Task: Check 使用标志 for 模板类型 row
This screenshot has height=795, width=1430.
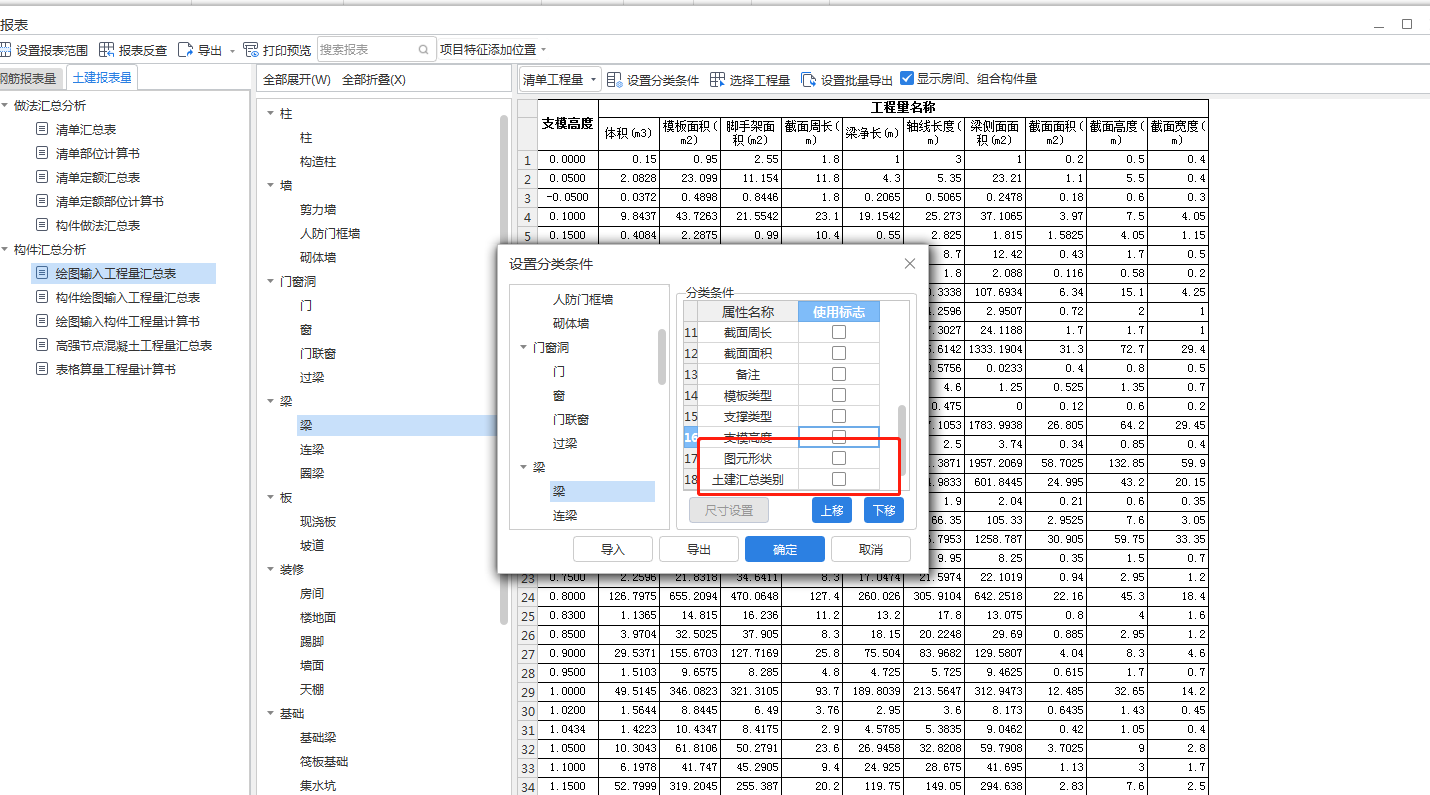Action: (839, 395)
